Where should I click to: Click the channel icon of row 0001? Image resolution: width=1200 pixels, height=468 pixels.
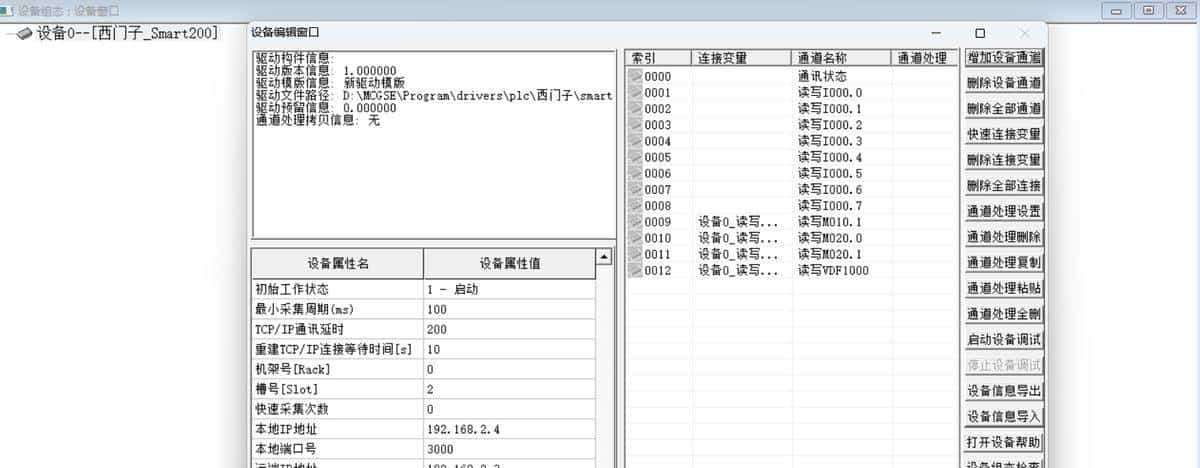pyautogui.click(x=634, y=92)
